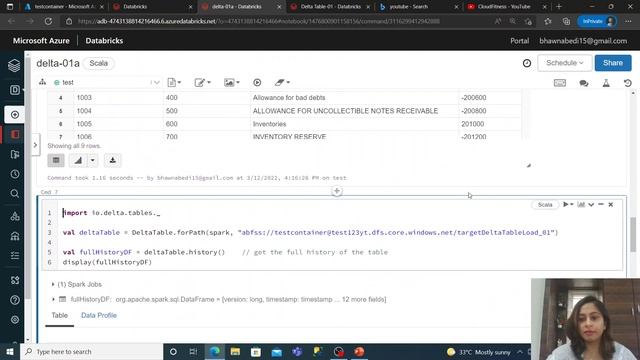Click the Portal link in header

point(520,41)
